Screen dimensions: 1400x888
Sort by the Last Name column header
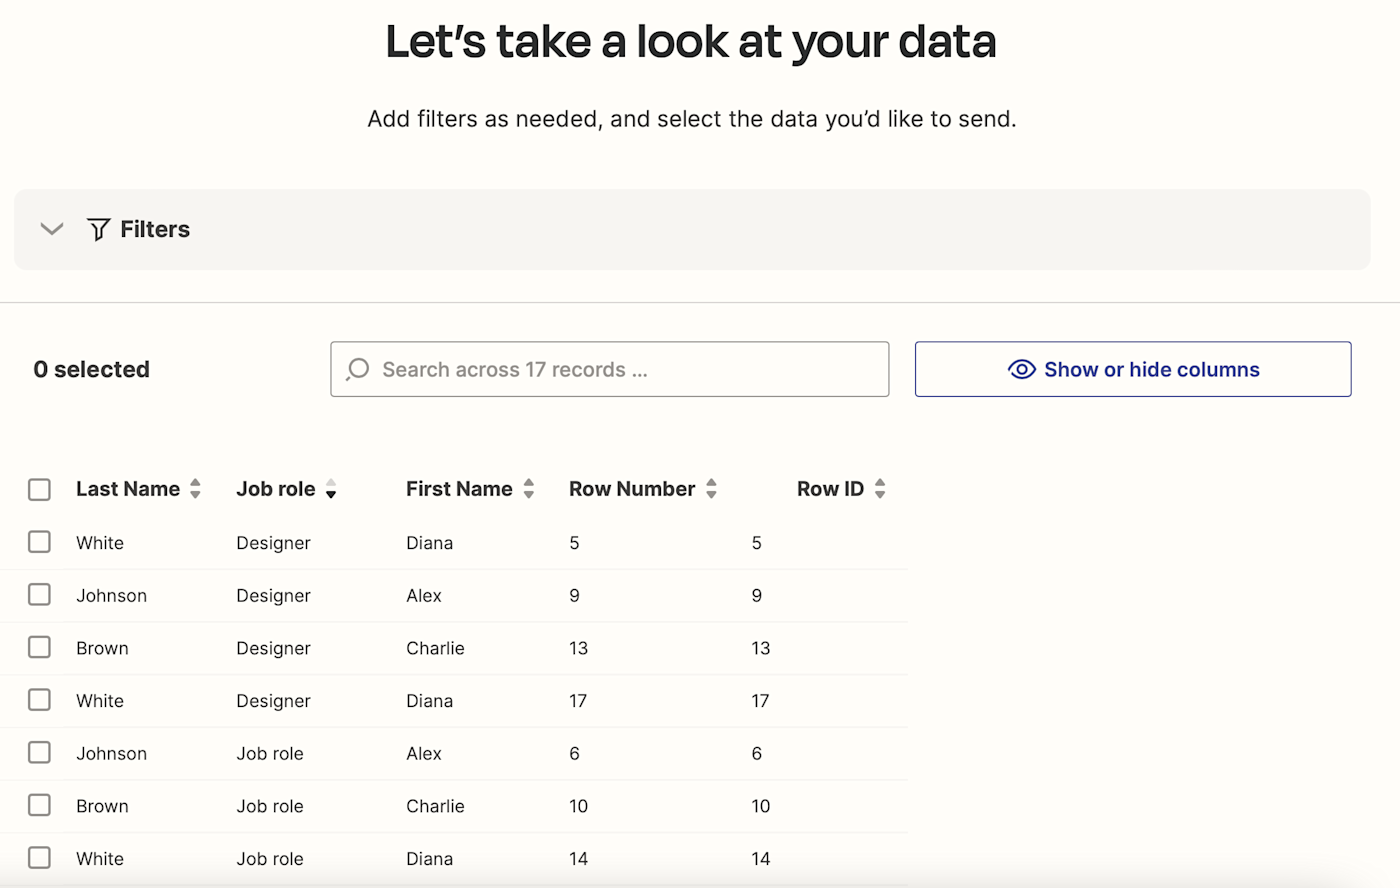[128, 489]
